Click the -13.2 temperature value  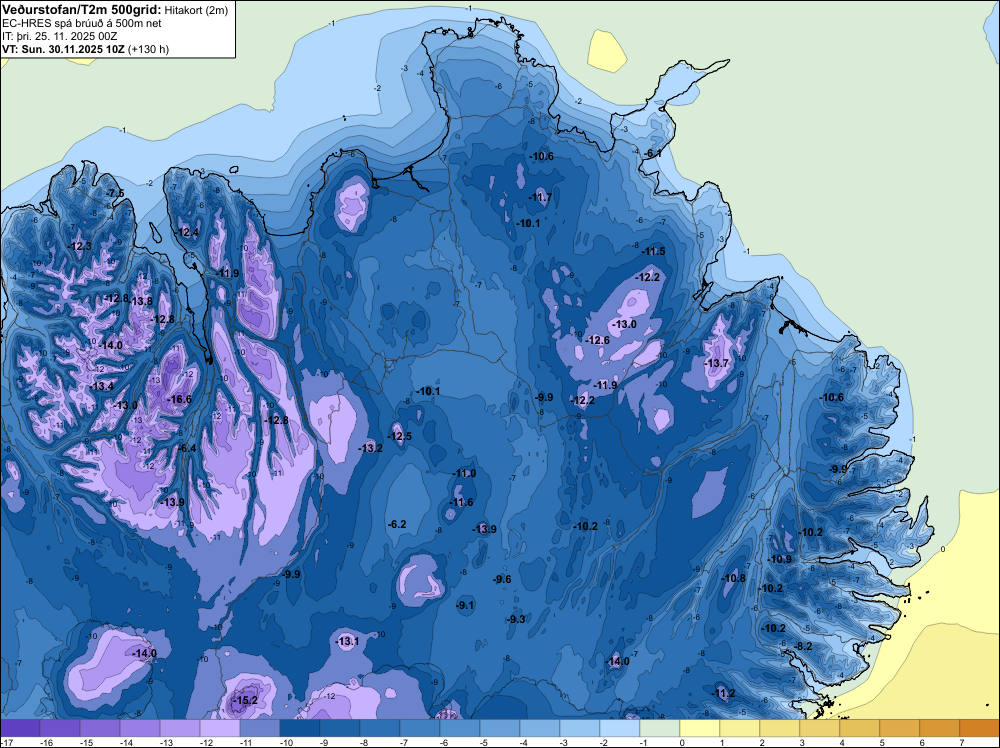coord(371,448)
